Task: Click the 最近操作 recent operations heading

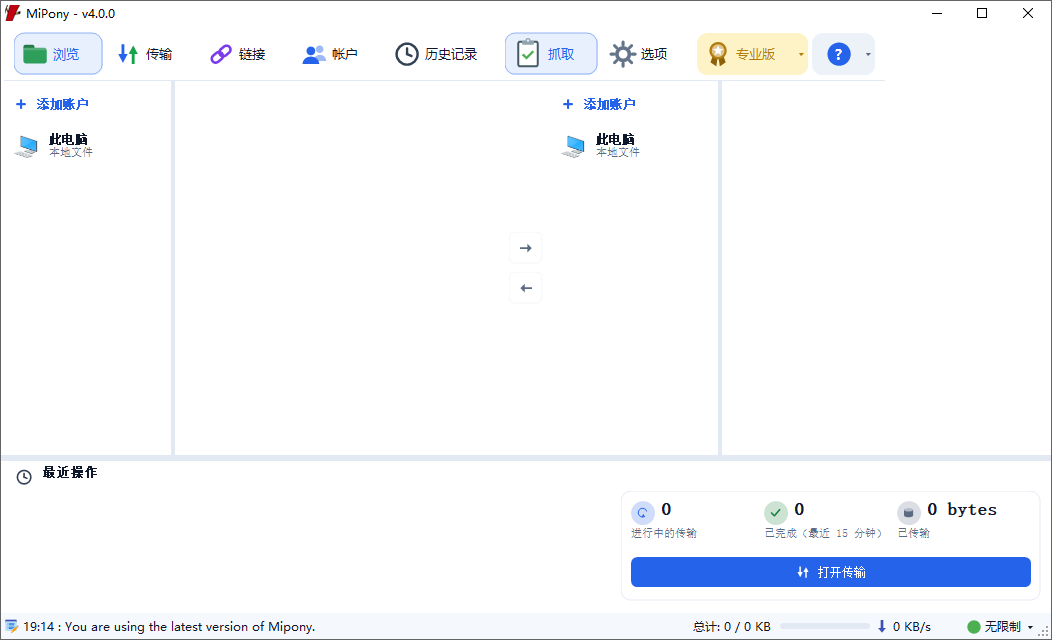Action: (70, 472)
